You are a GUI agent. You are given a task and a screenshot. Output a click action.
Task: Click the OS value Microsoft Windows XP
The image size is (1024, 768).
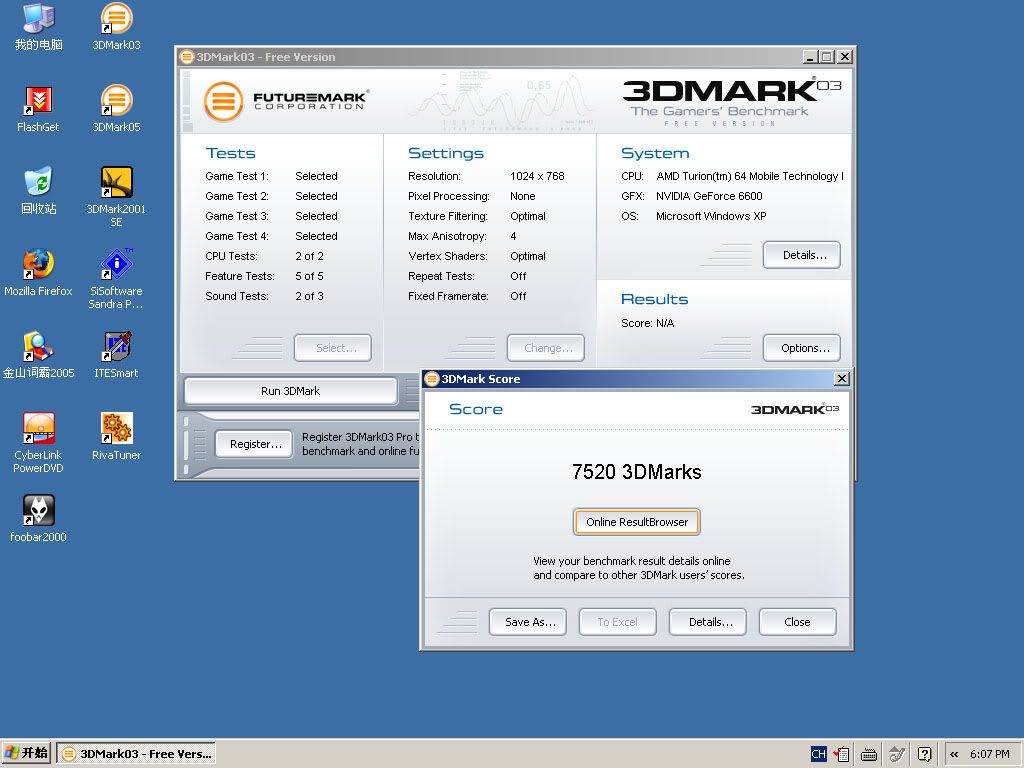tap(711, 216)
